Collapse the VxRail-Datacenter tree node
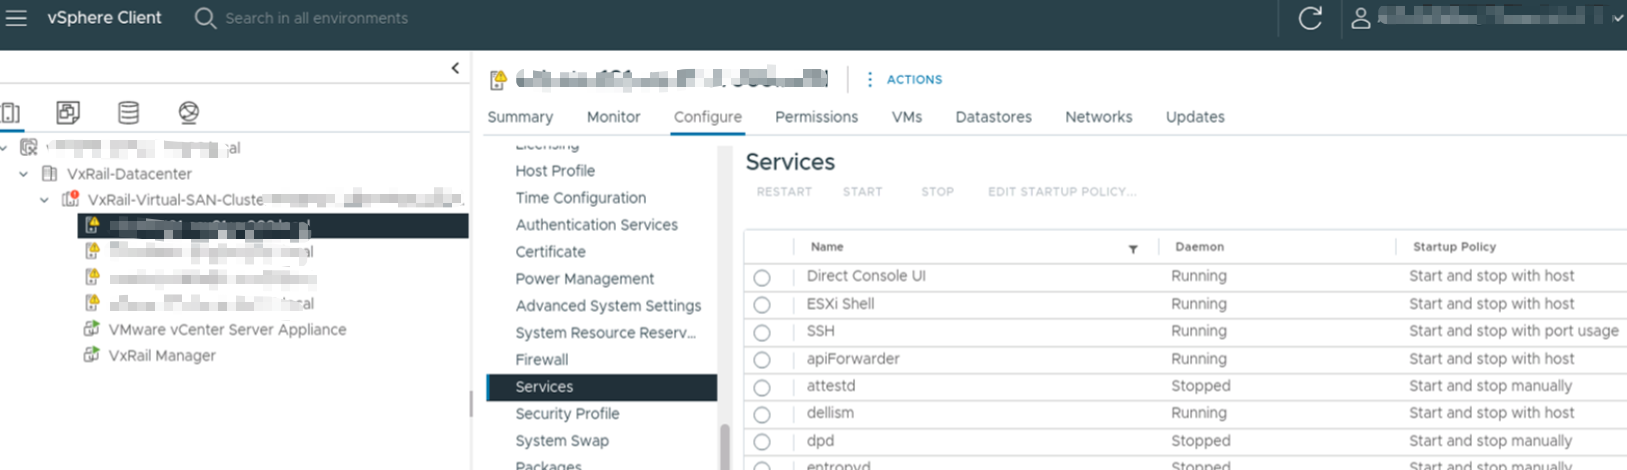Screen dimensions: 1627x470 tap(23, 174)
